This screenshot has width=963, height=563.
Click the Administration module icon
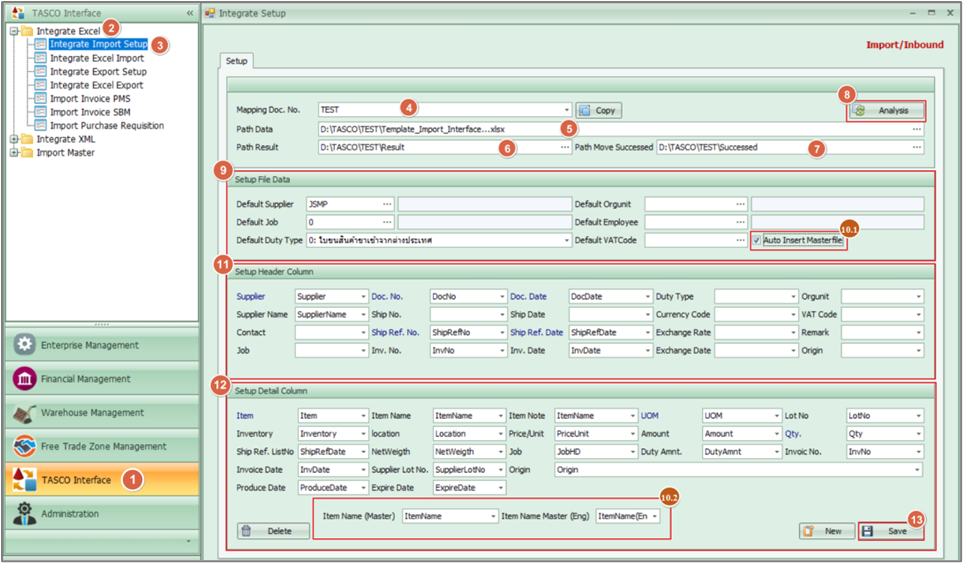pos(25,514)
